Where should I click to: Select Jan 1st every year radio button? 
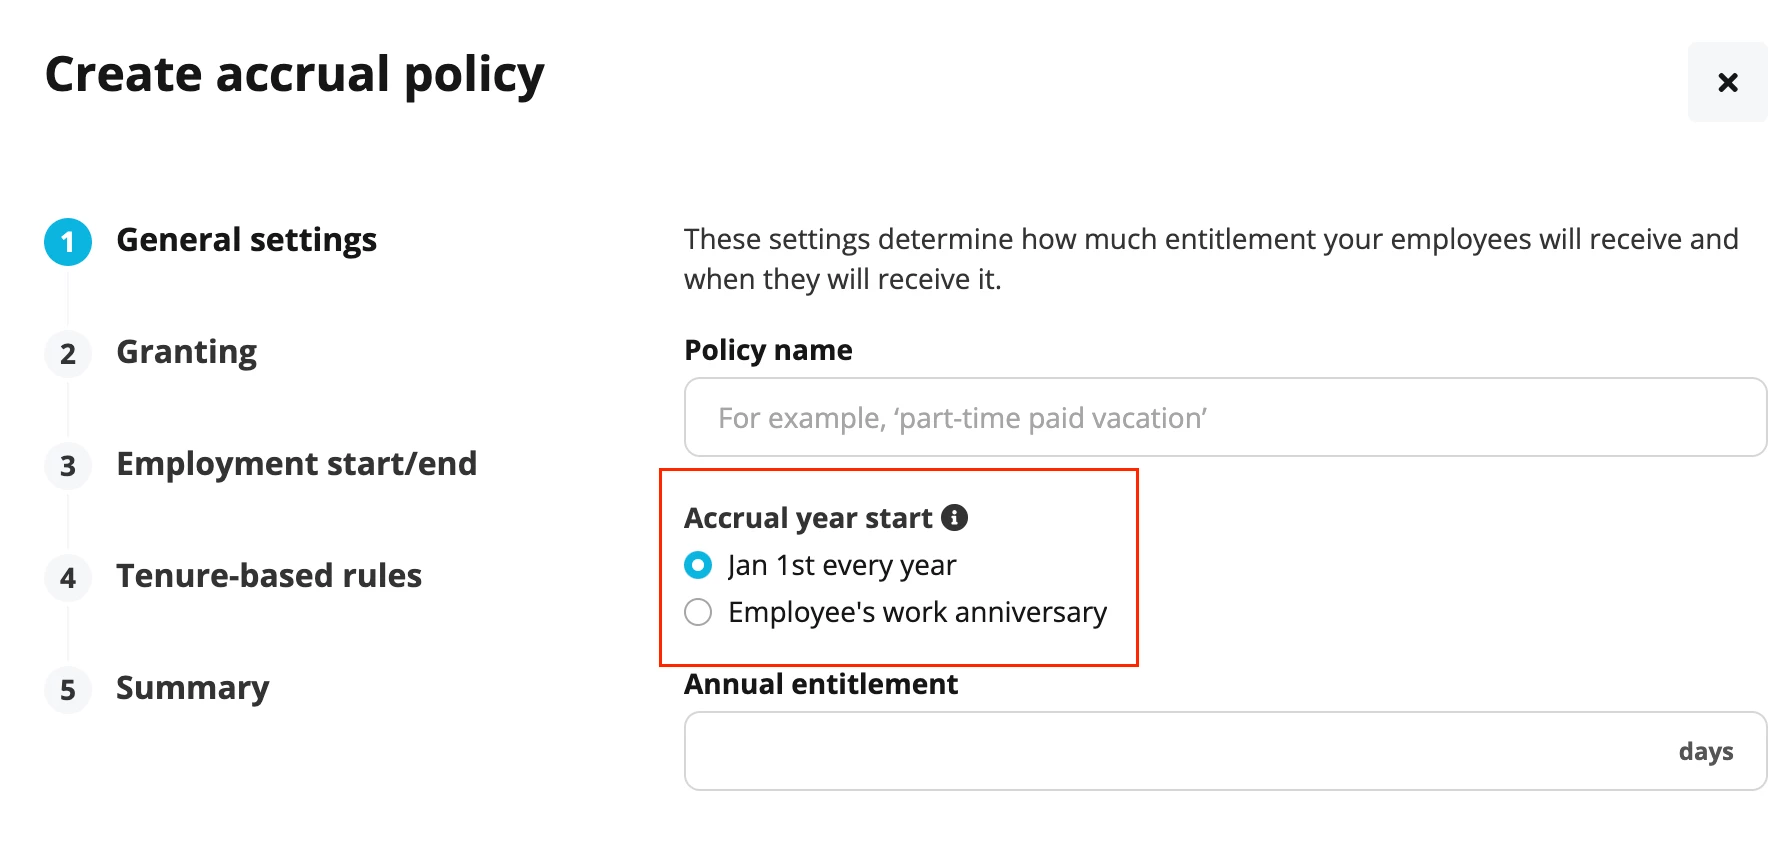point(698,565)
